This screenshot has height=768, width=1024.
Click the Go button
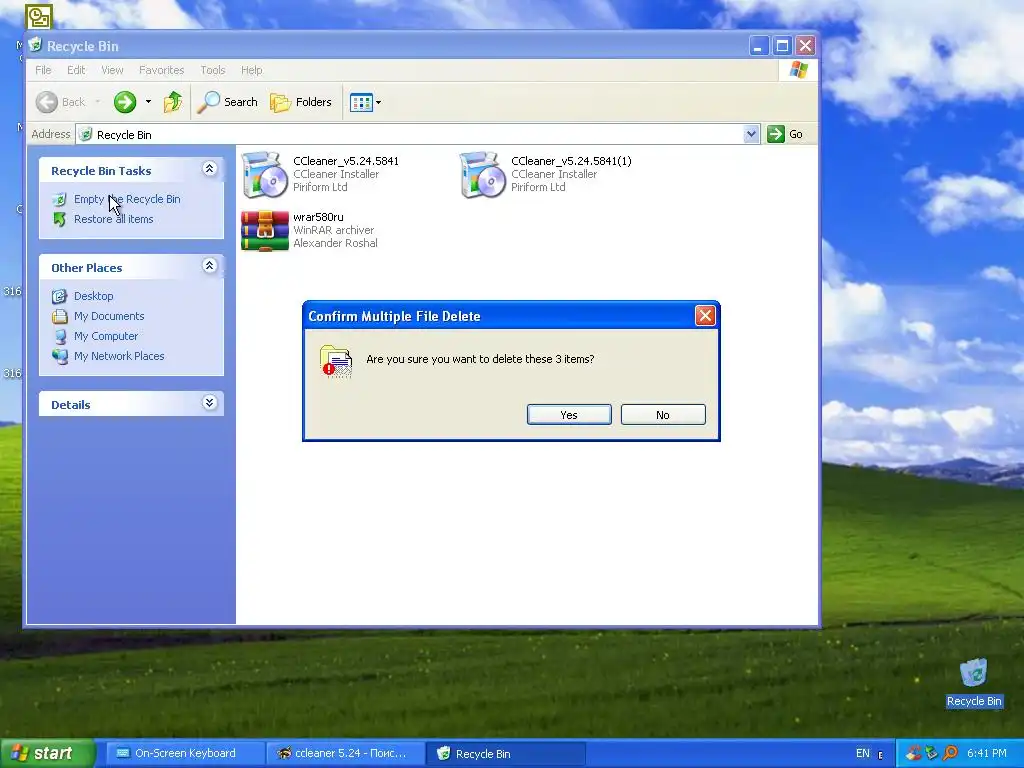click(785, 134)
